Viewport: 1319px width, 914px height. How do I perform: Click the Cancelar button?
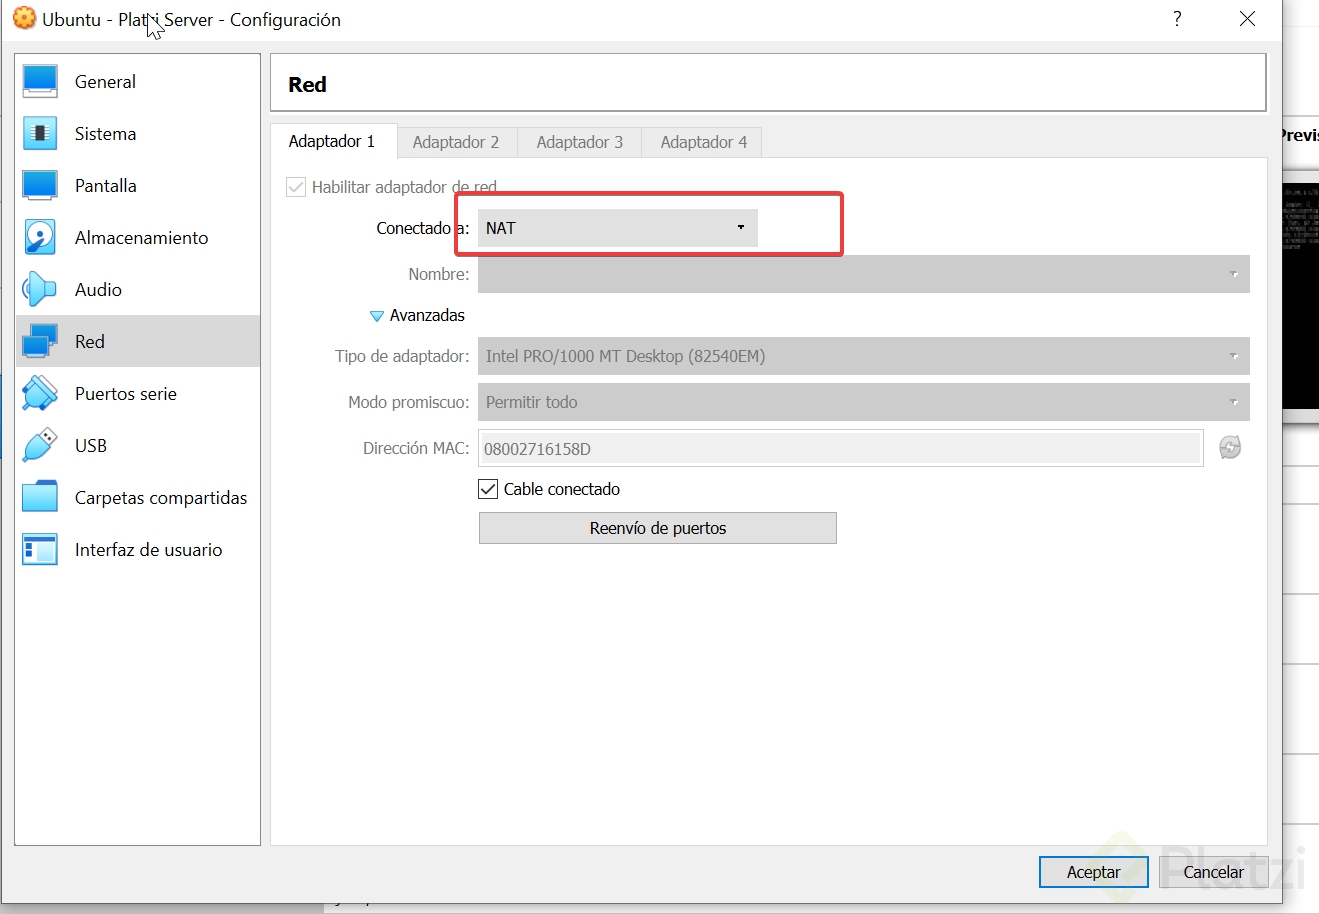(1213, 872)
